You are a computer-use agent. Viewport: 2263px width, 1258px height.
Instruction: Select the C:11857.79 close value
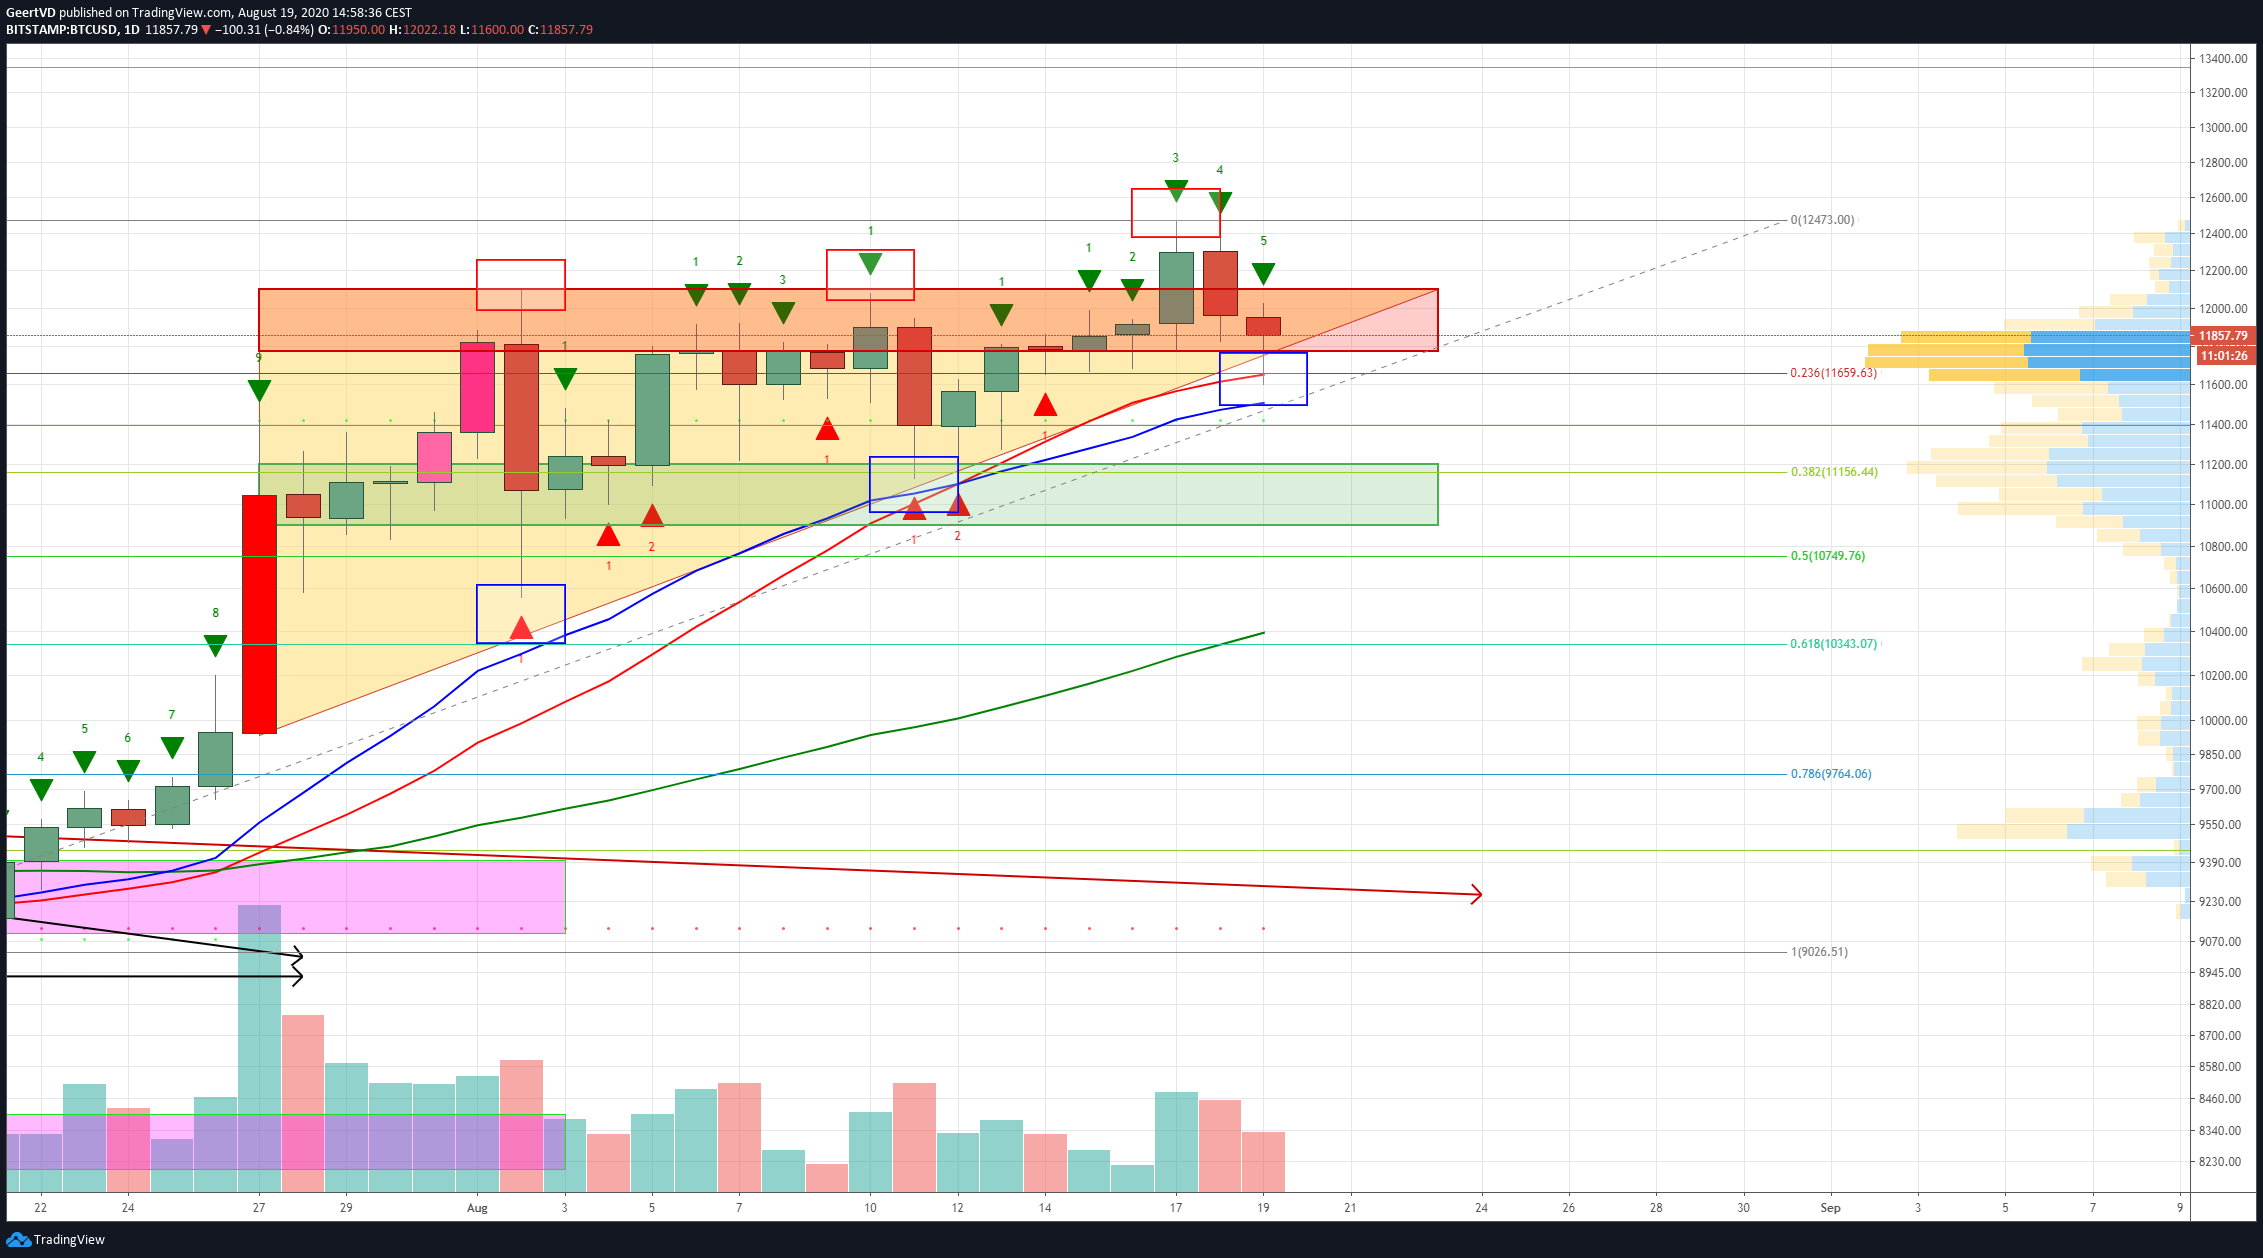(560, 30)
